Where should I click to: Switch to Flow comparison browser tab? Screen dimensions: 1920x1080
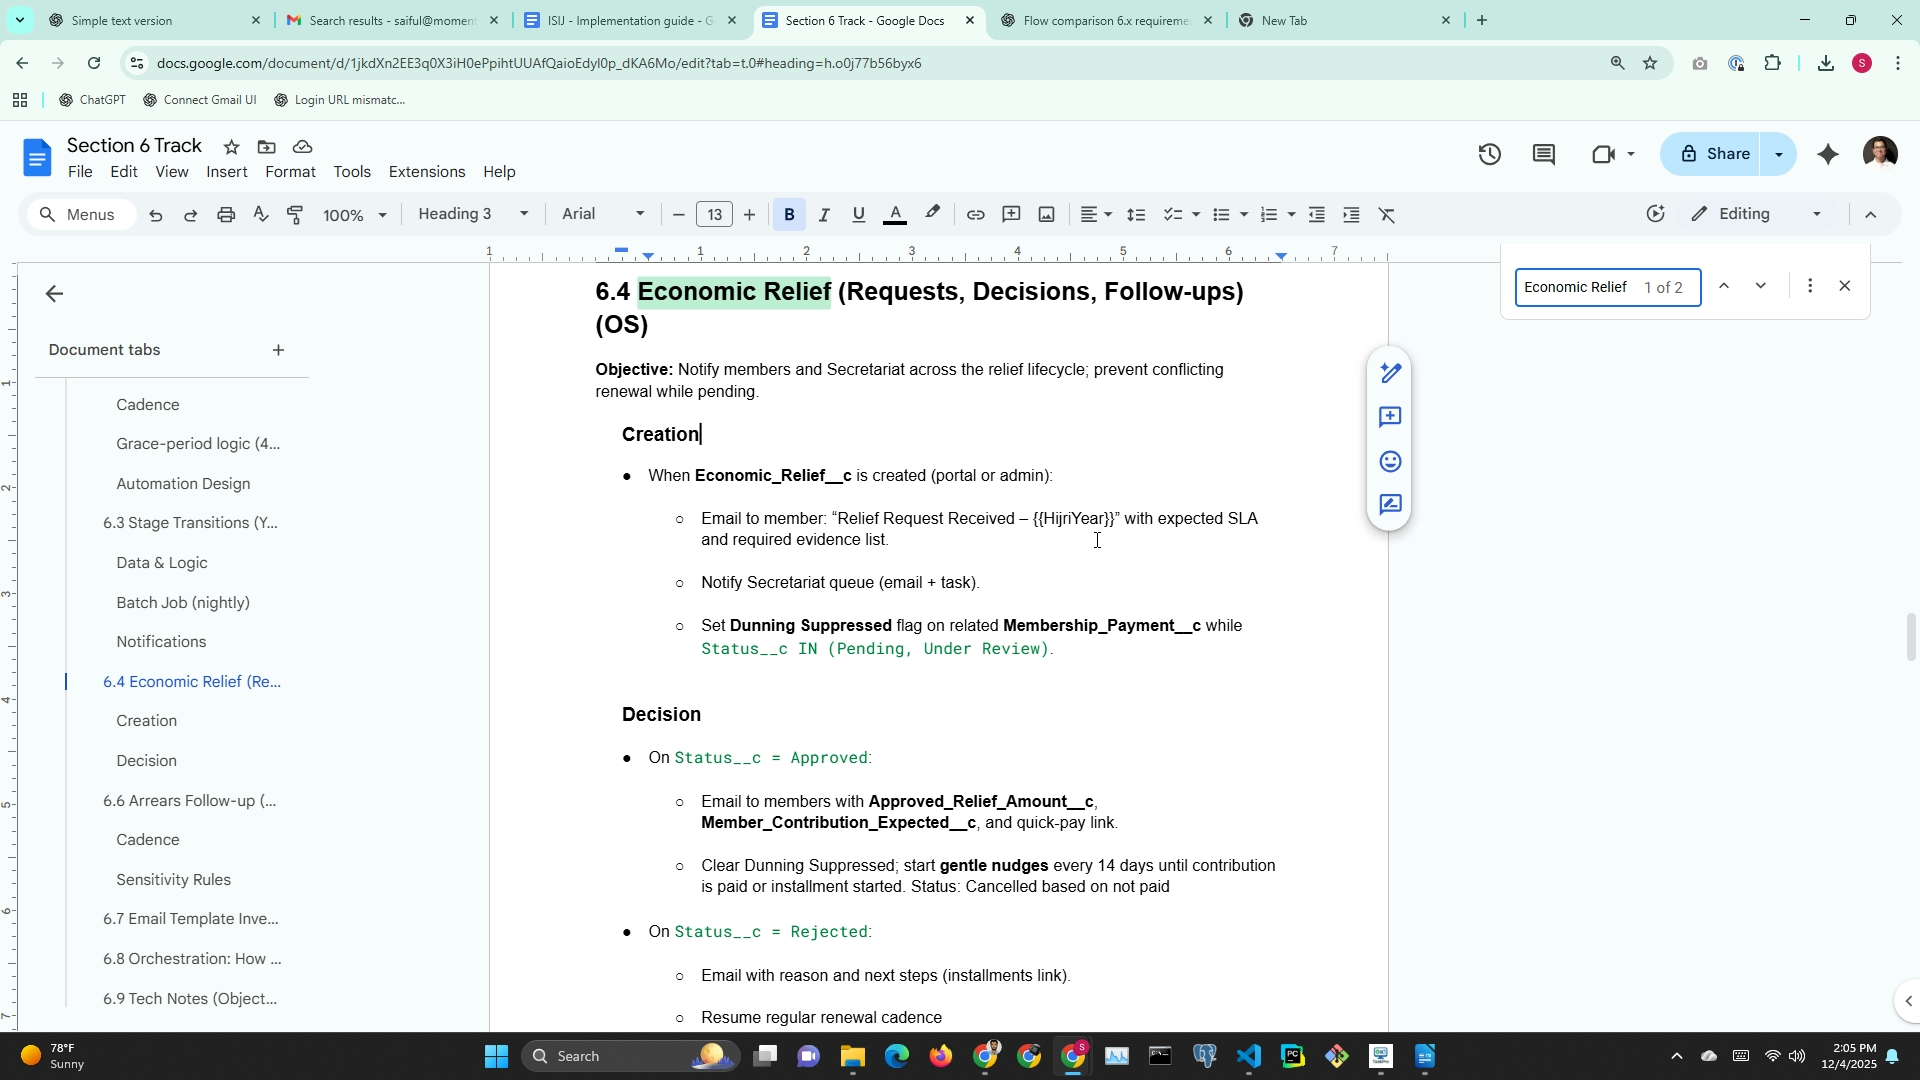pyautogui.click(x=1105, y=20)
